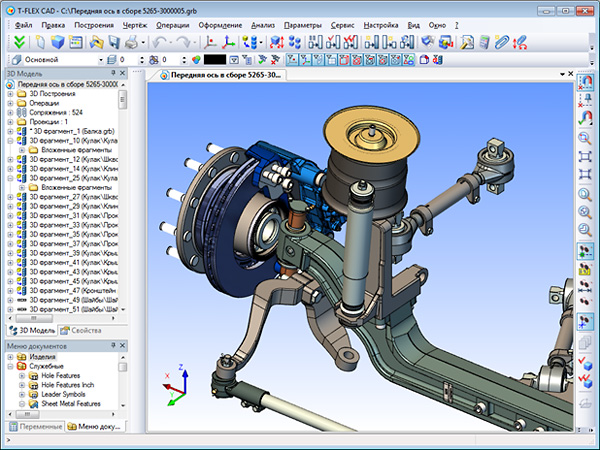Switch to the Переменные tab
This screenshot has height=450, width=600.
pos(36,426)
